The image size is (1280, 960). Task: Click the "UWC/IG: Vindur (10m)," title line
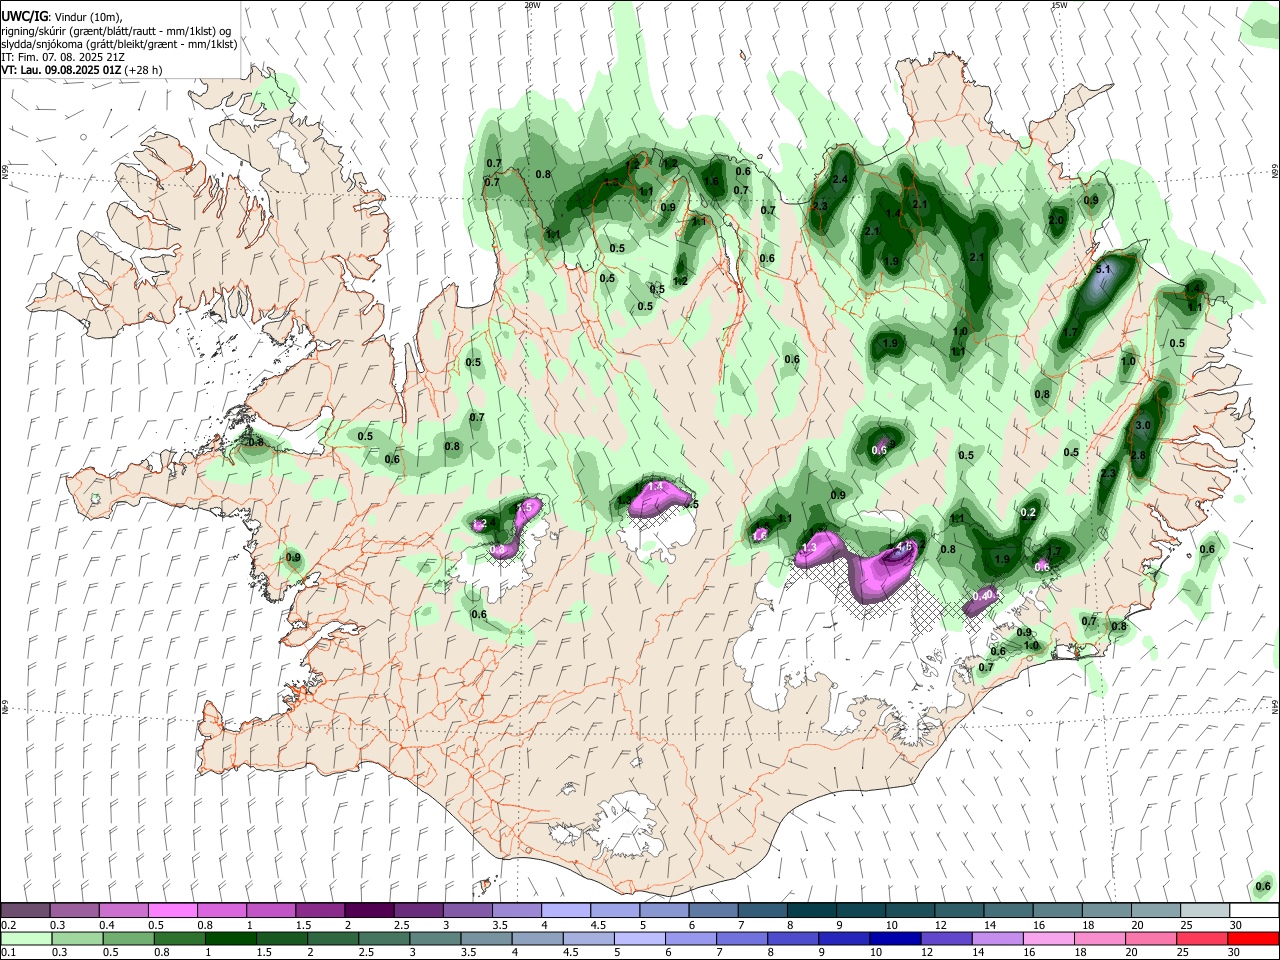click(61, 17)
